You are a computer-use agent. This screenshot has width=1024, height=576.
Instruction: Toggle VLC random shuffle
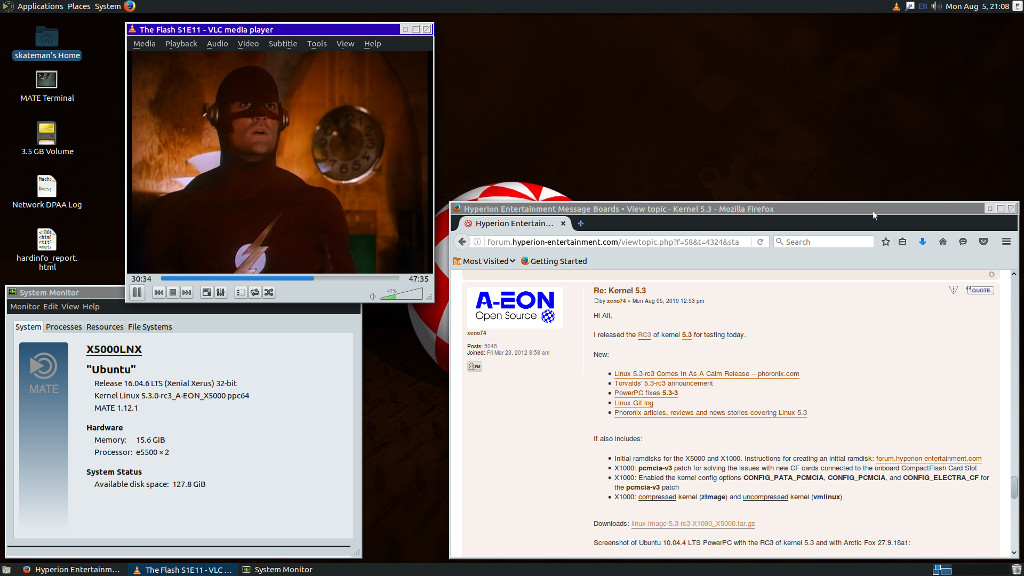pyautogui.click(x=269, y=293)
